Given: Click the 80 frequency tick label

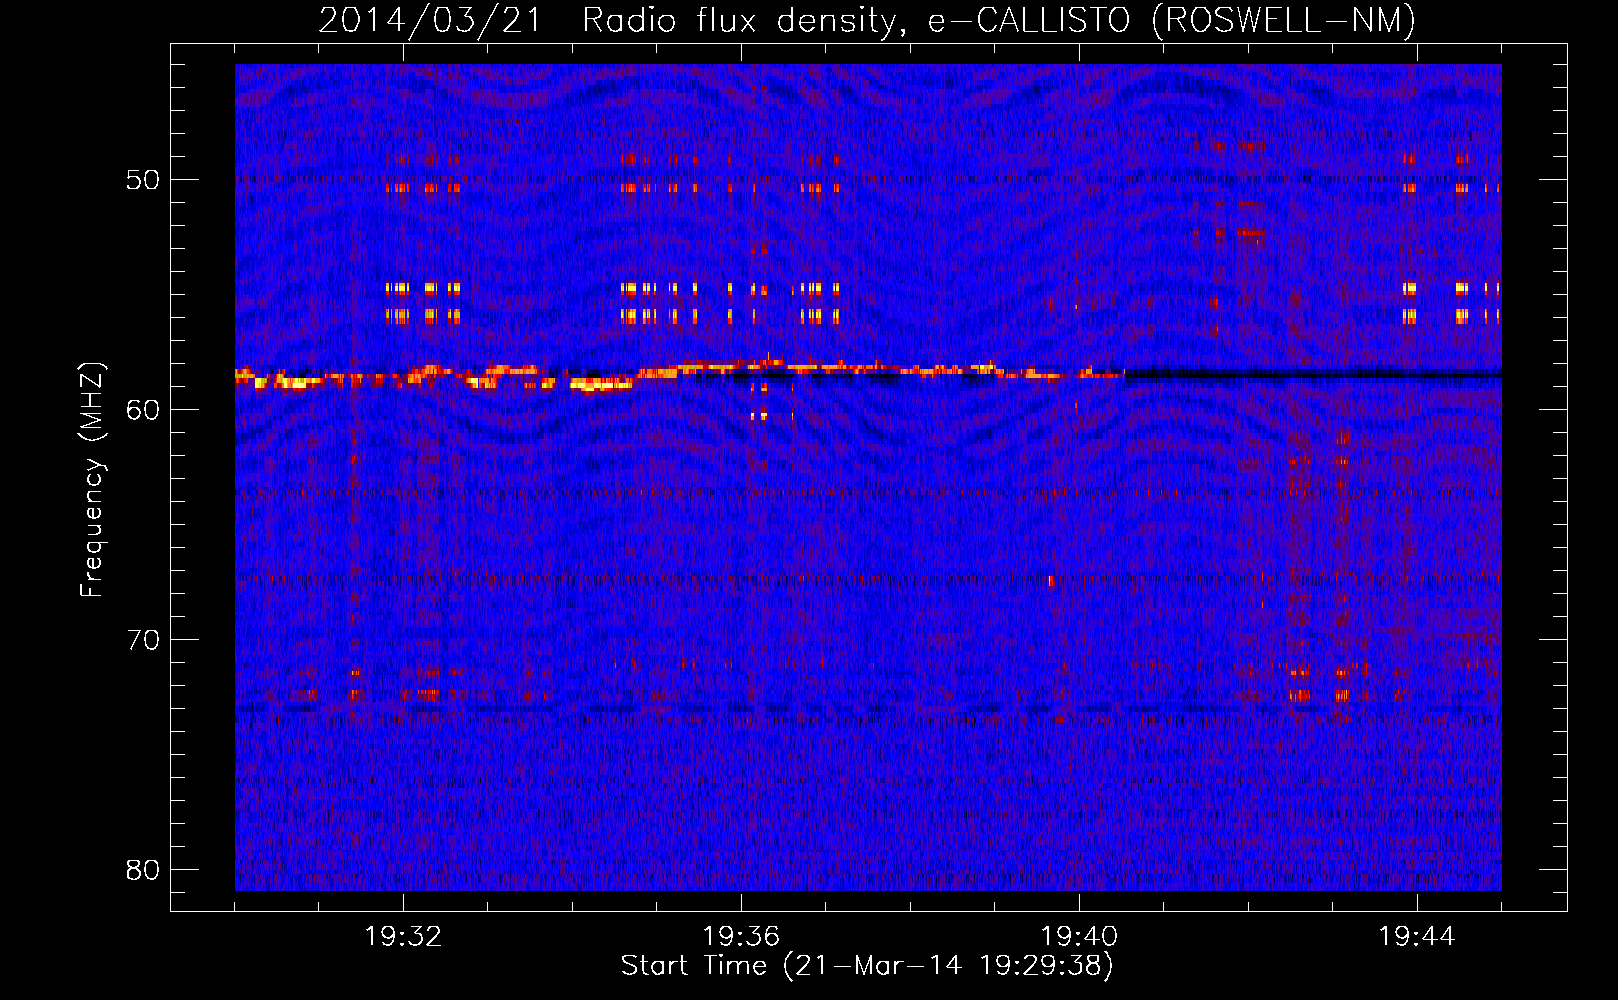Looking at the screenshot, I should coord(143,870).
